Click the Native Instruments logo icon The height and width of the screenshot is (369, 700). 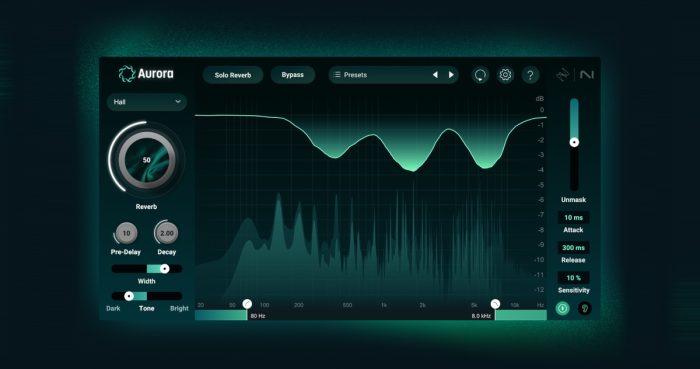(x=587, y=75)
